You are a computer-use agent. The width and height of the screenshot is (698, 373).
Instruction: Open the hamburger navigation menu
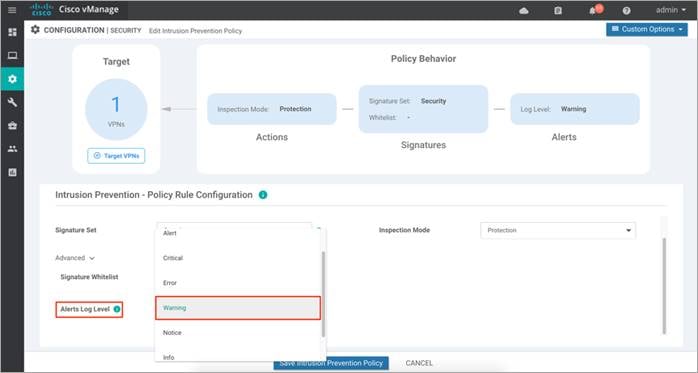coord(12,10)
